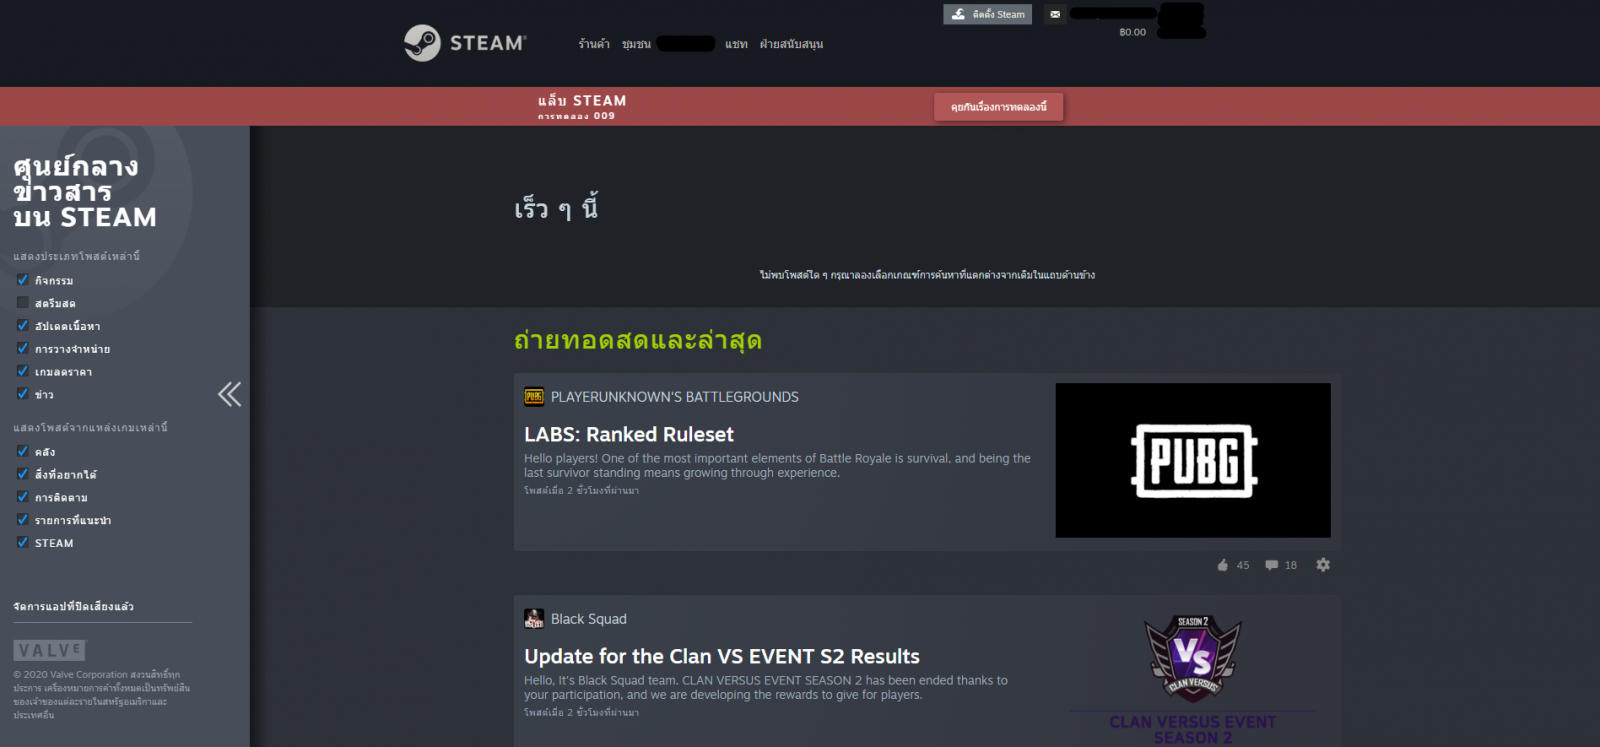
Task: Open the ฝ่ายสนับสนุน support menu
Action: [791, 44]
